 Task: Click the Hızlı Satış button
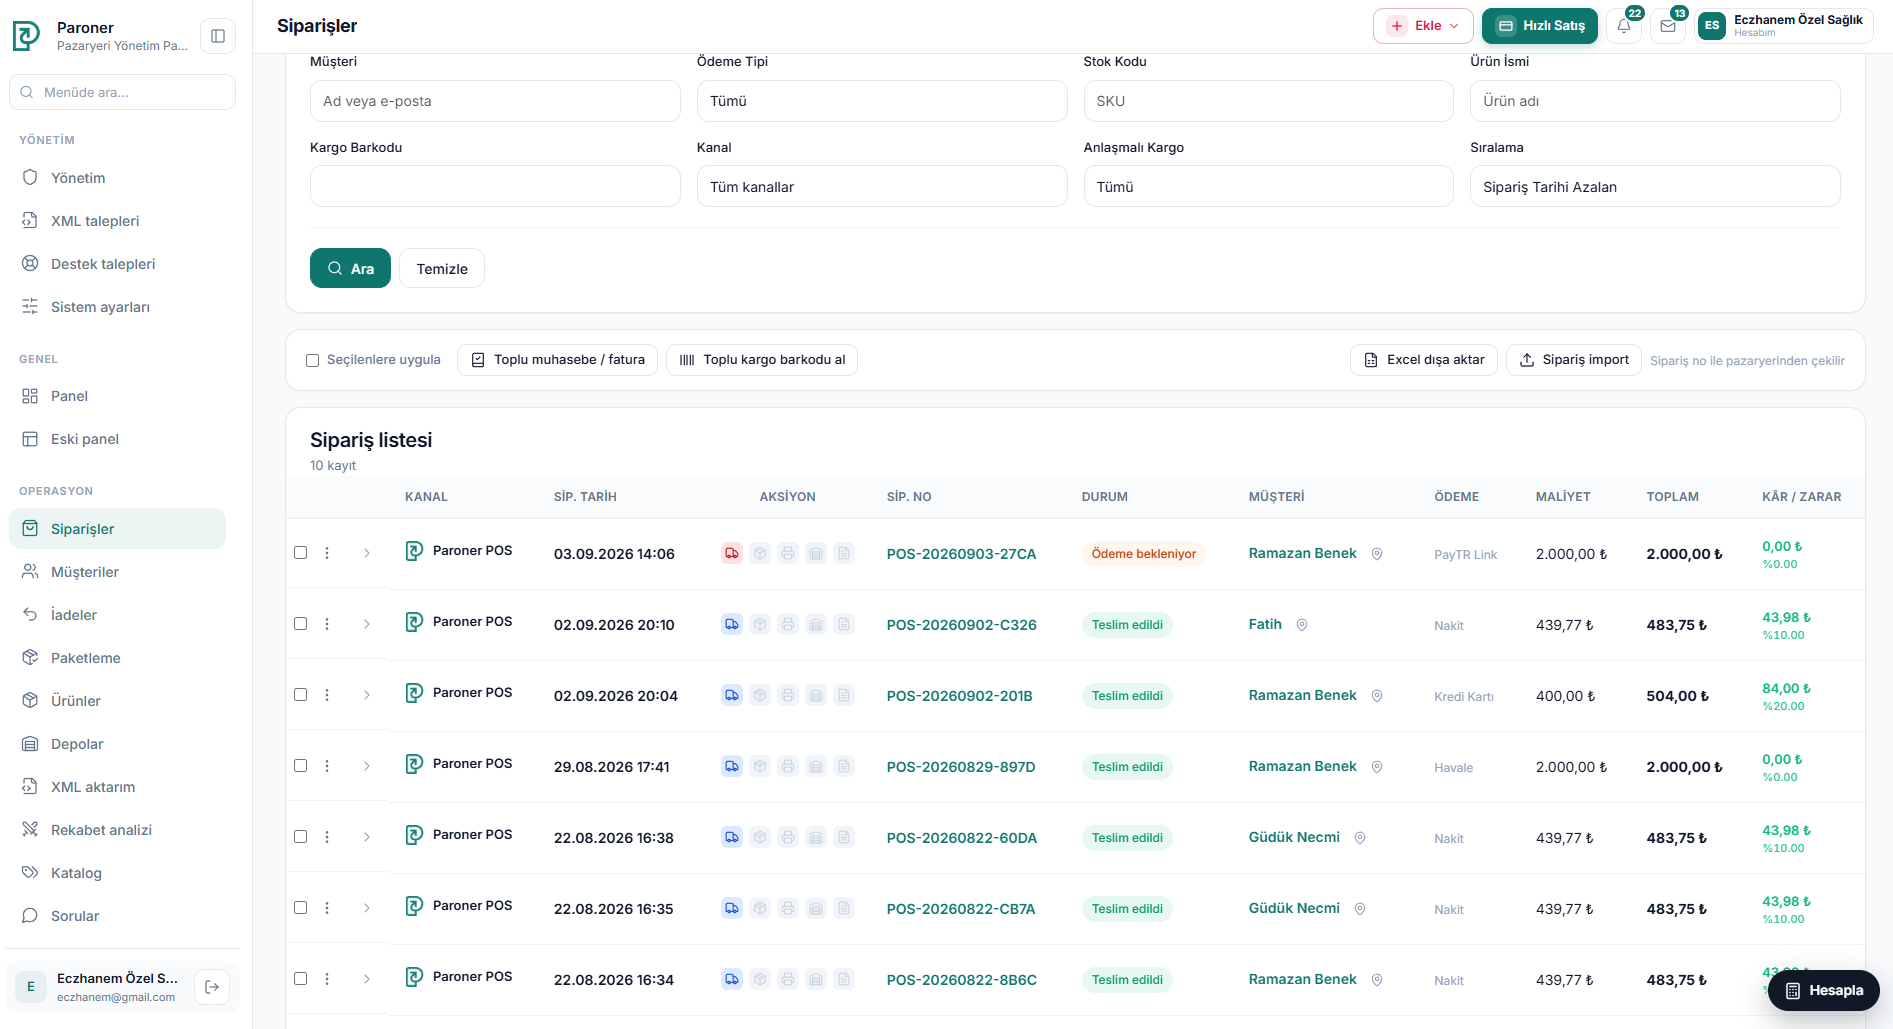[x=1540, y=26]
